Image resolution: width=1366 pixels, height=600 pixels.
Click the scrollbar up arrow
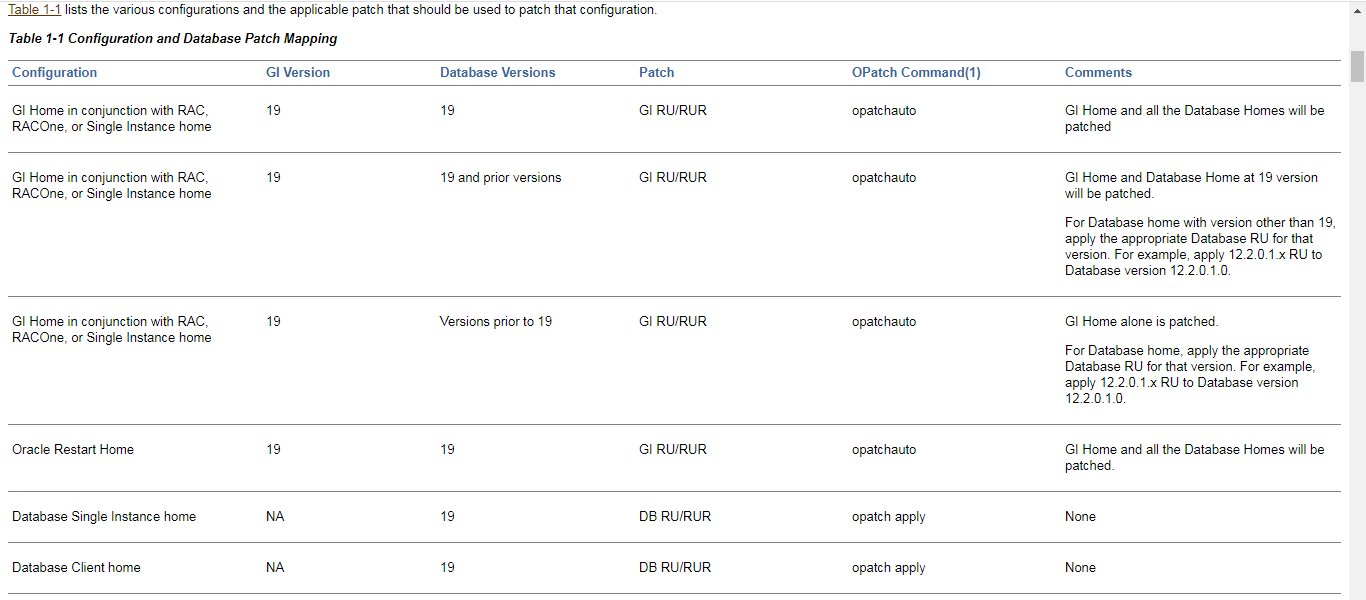coord(1357,9)
